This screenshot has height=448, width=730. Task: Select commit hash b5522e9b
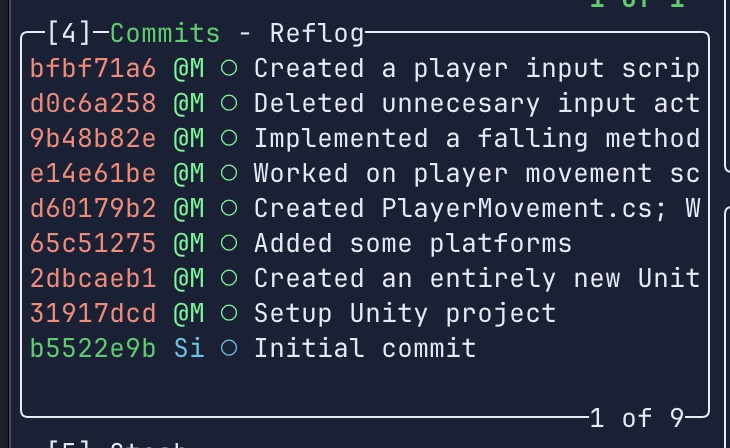93,349
